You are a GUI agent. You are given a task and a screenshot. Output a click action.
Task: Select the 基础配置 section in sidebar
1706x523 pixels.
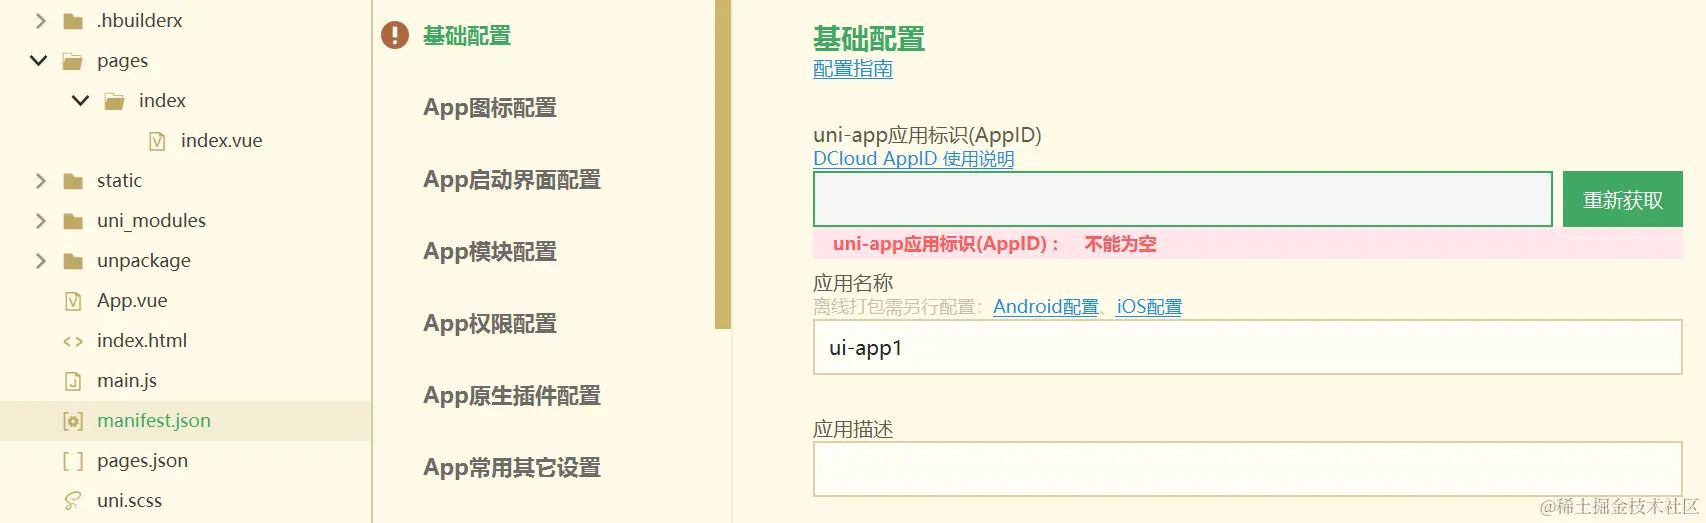click(467, 36)
